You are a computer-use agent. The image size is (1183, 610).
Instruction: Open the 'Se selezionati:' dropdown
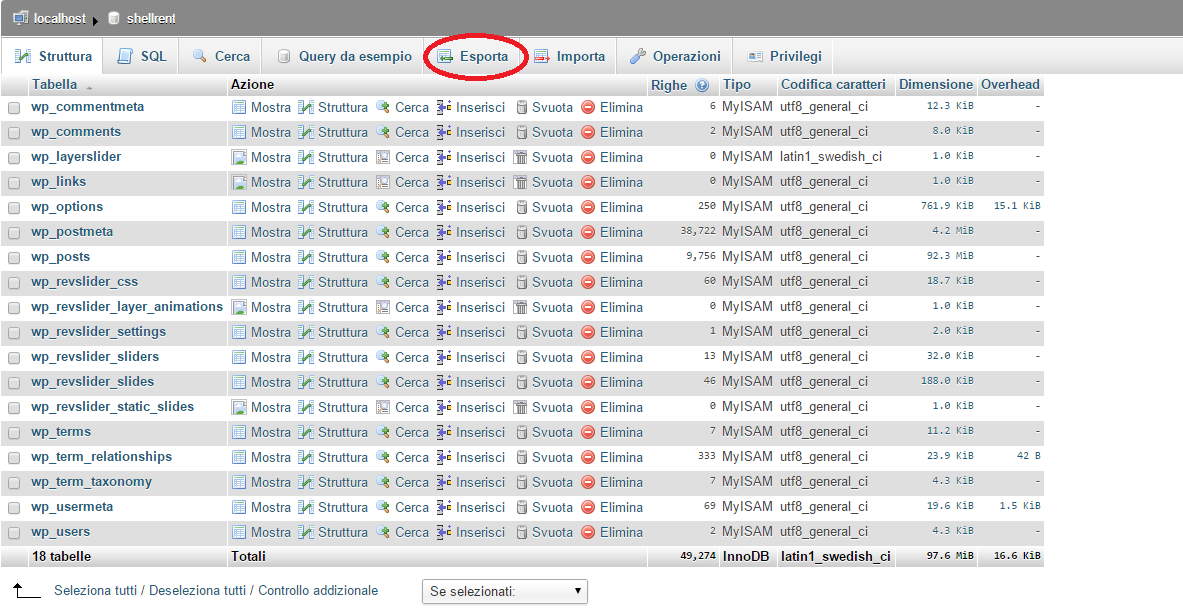tap(504, 592)
